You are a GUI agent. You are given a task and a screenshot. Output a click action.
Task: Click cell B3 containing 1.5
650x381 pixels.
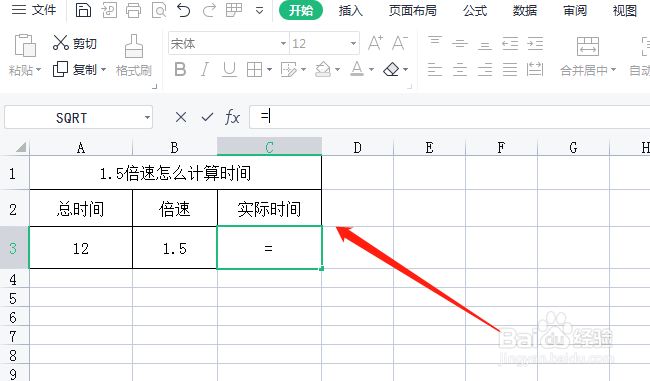tap(175, 248)
